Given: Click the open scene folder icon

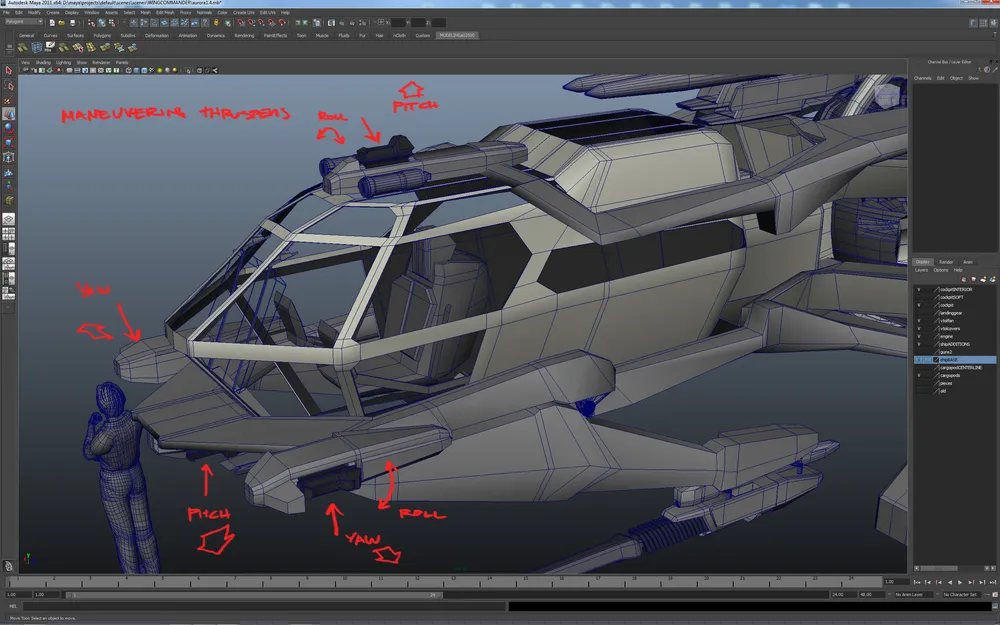Looking at the screenshot, I should click(x=60, y=21).
